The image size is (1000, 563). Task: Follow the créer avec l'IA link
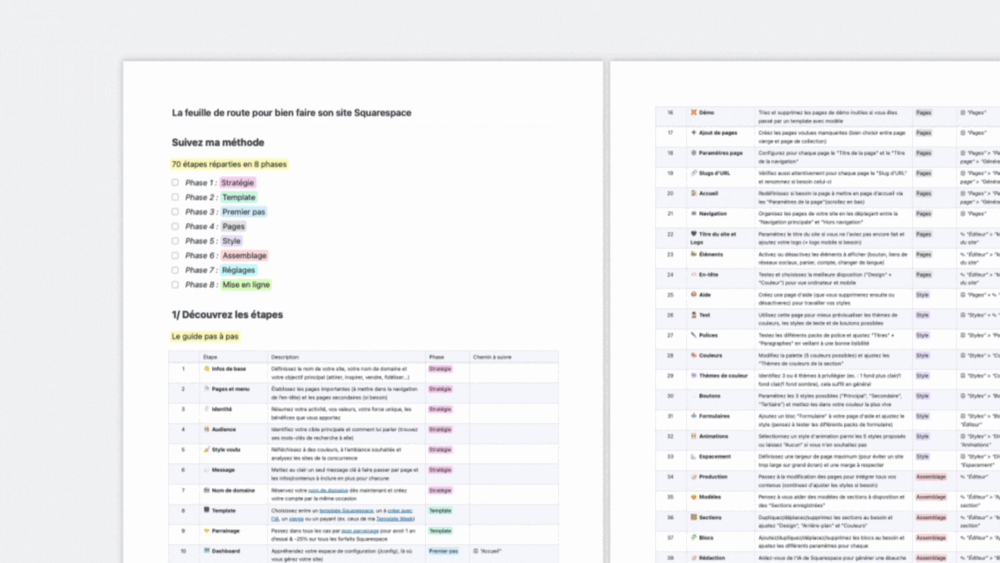point(400,511)
